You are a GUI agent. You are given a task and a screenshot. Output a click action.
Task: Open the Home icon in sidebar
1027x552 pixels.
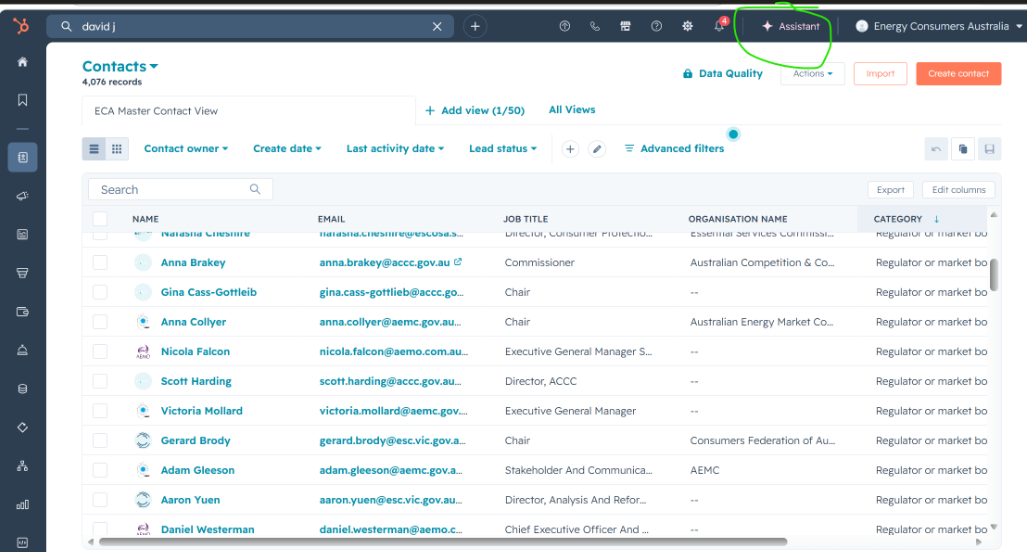(22, 62)
